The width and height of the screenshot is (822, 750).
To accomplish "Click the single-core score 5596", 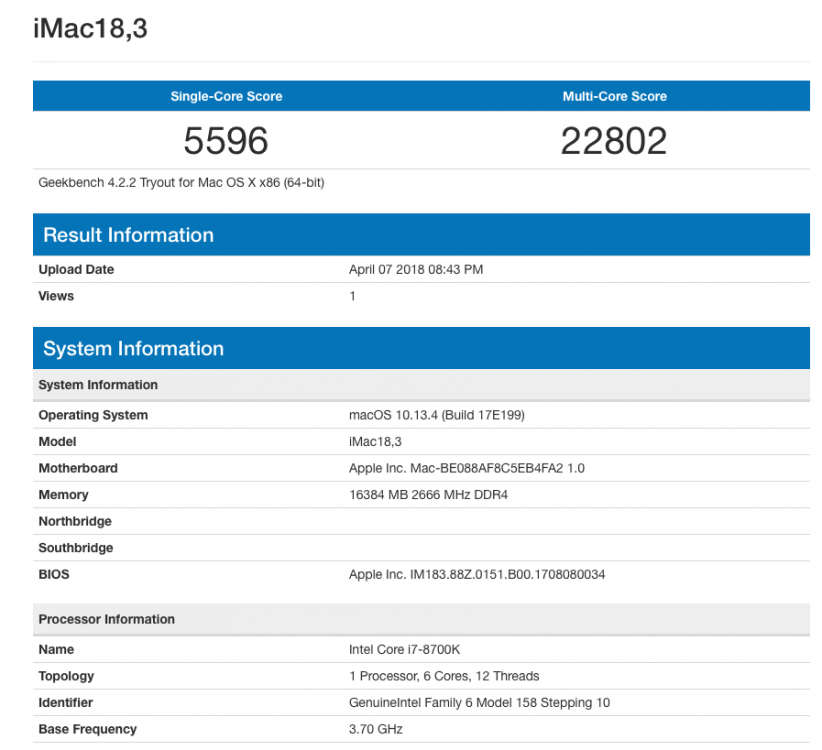I will pyautogui.click(x=226, y=140).
